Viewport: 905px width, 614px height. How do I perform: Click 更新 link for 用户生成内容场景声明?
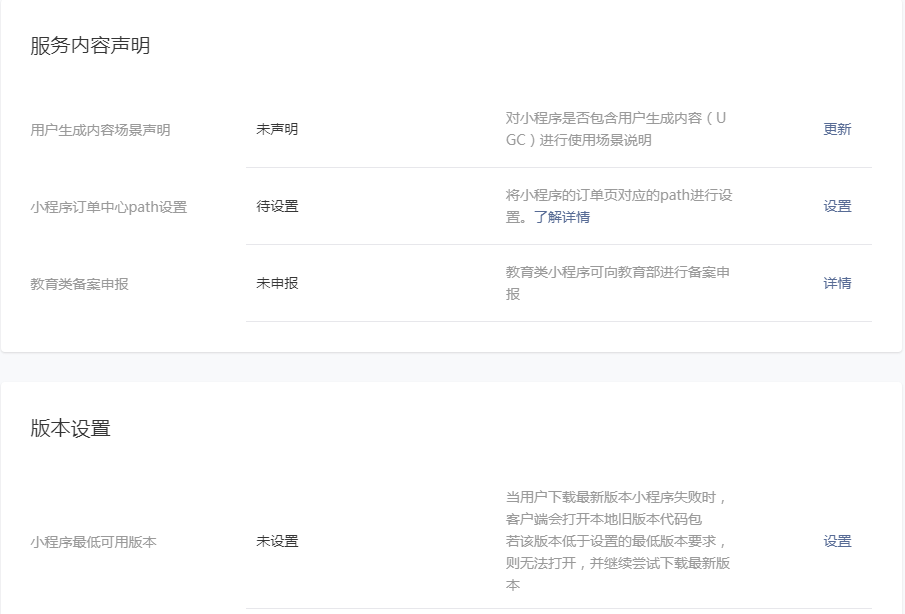(837, 129)
